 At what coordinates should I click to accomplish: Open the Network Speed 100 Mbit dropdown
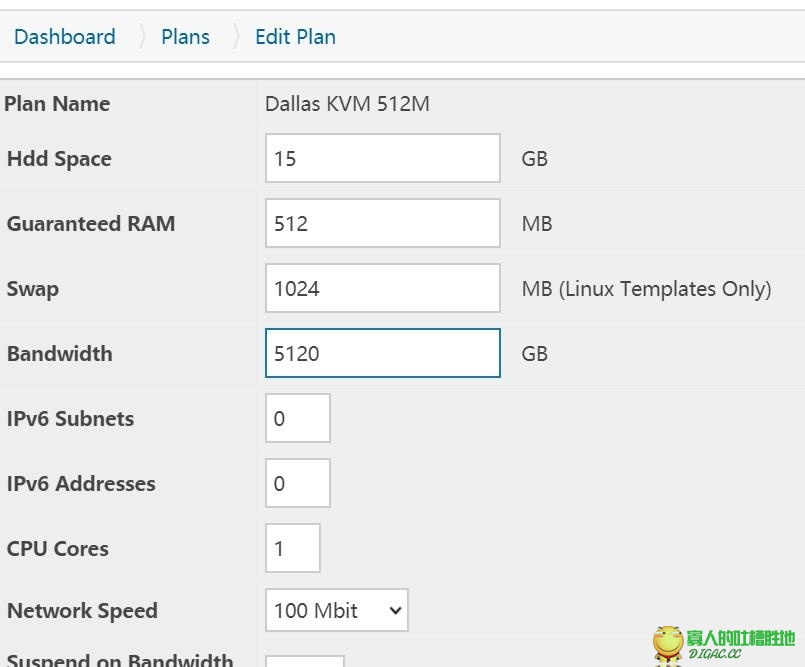pos(337,610)
